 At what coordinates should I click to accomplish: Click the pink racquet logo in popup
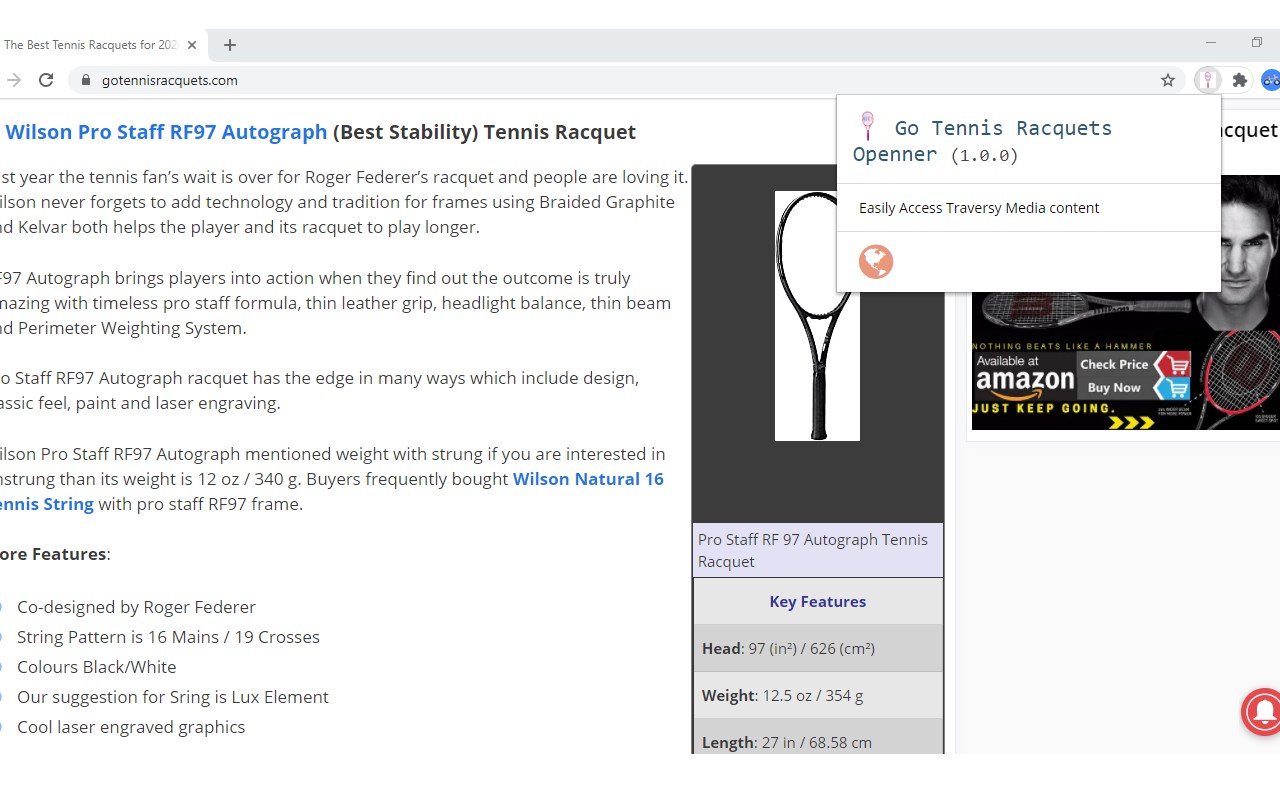pos(867,126)
